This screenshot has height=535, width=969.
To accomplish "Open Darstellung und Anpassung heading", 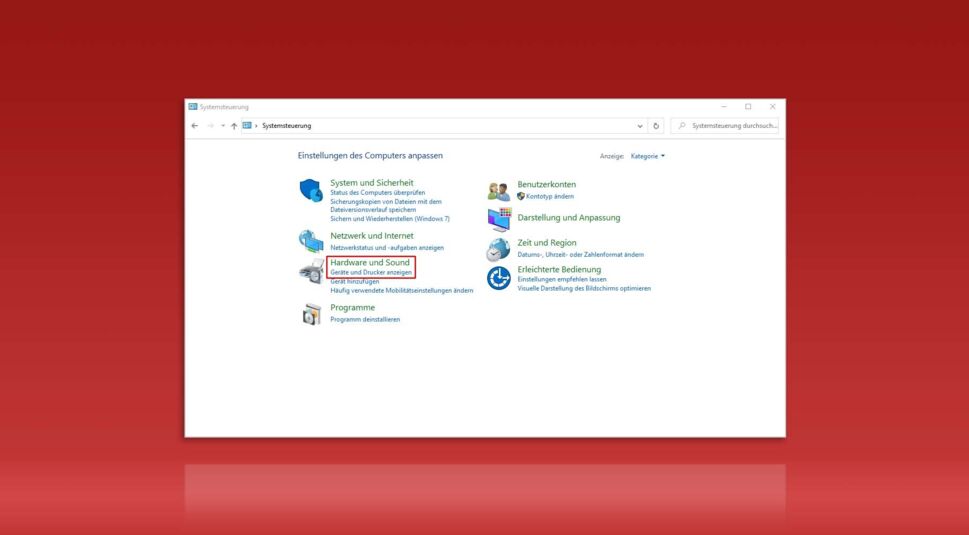I will tap(569, 218).
